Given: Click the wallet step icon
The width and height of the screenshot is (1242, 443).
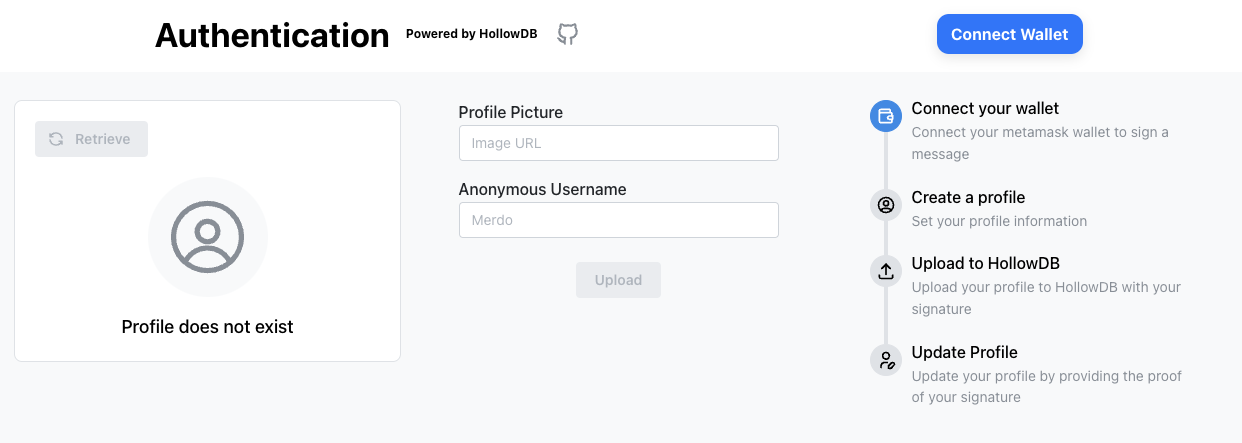Looking at the screenshot, I should click(x=886, y=116).
